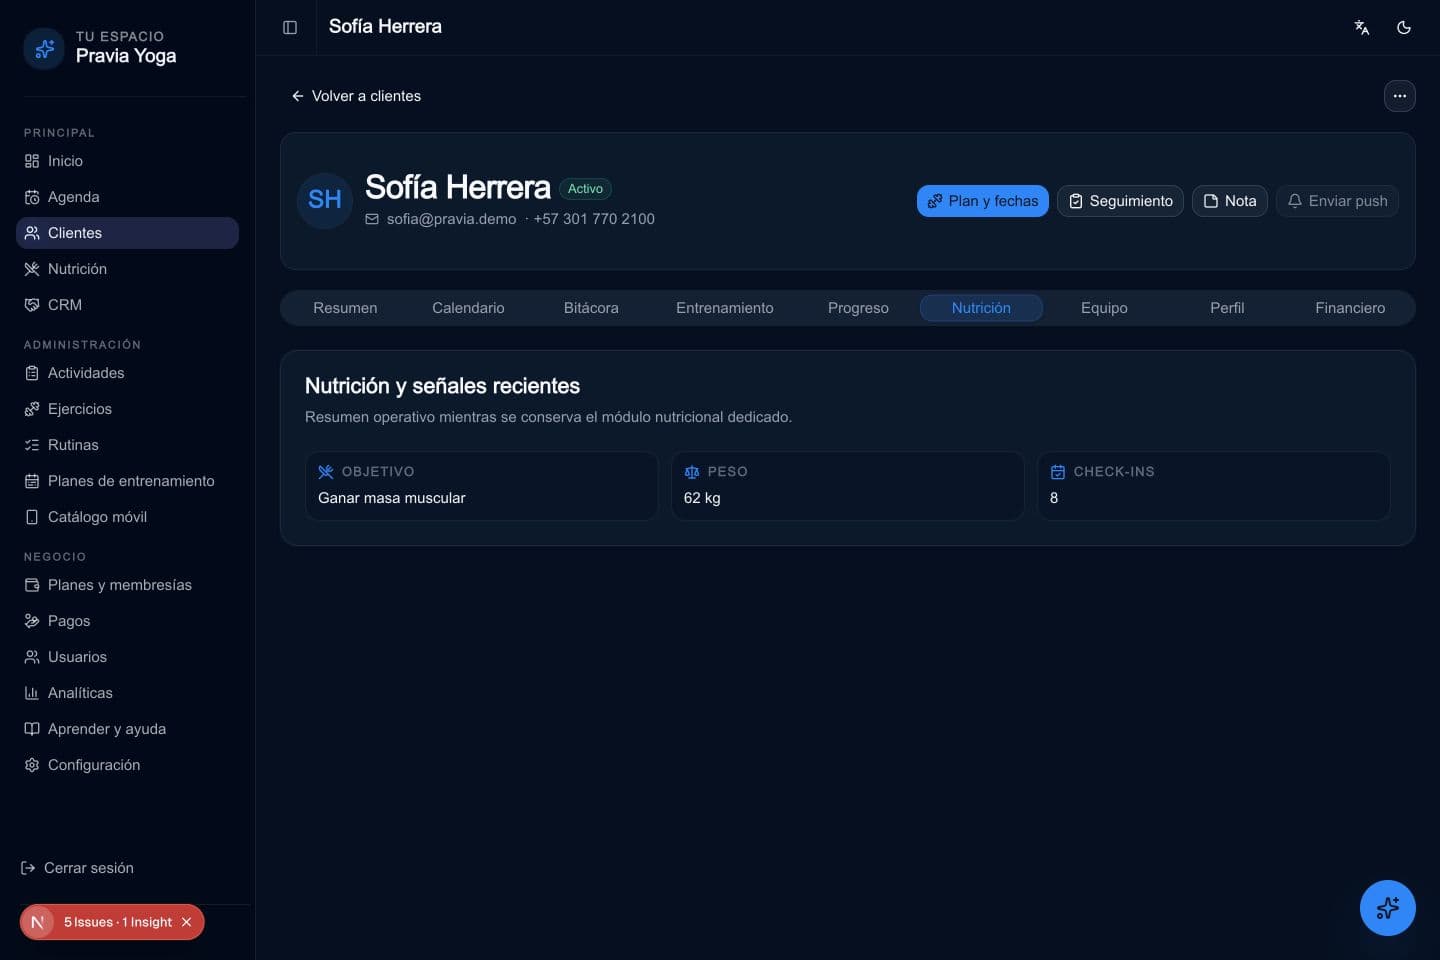Open the Entrenamiento tab

pos(725,308)
